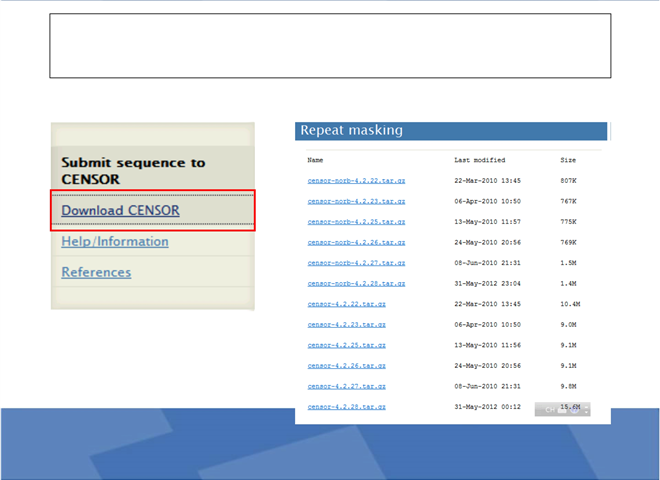
Task: Click the empty title box at top
Action: (330, 45)
